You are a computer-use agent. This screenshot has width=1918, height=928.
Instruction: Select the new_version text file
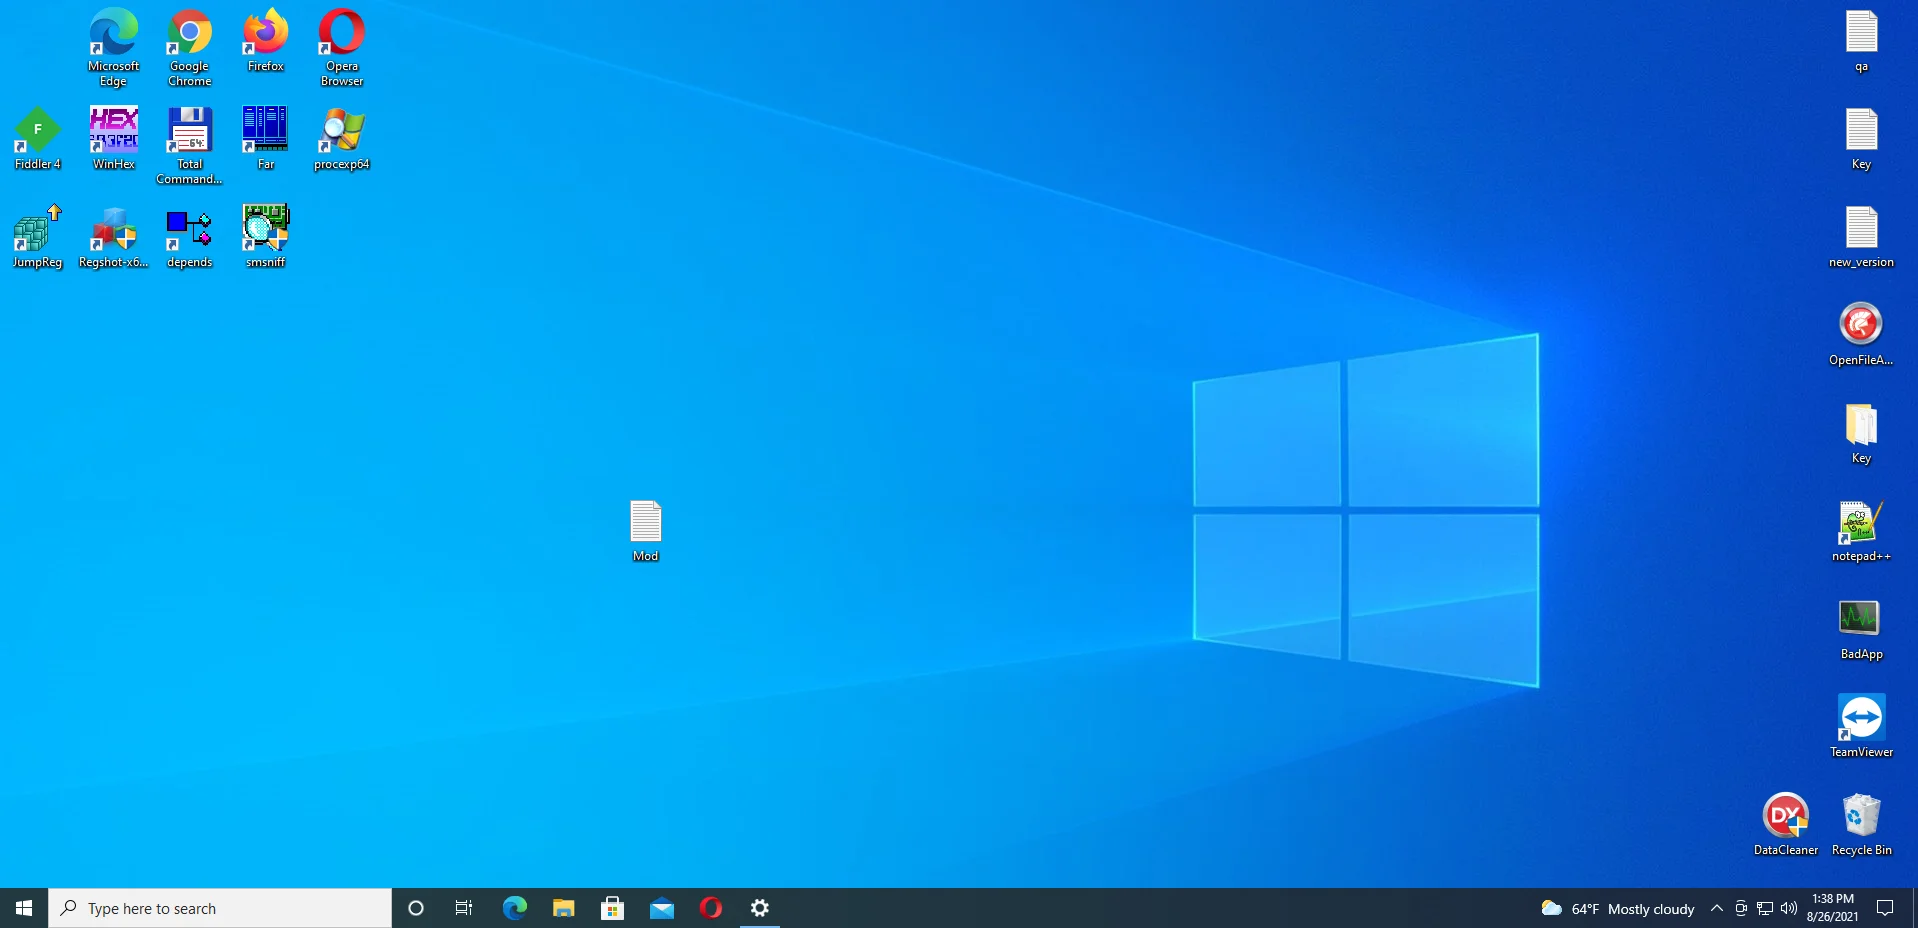click(1861, 236)
